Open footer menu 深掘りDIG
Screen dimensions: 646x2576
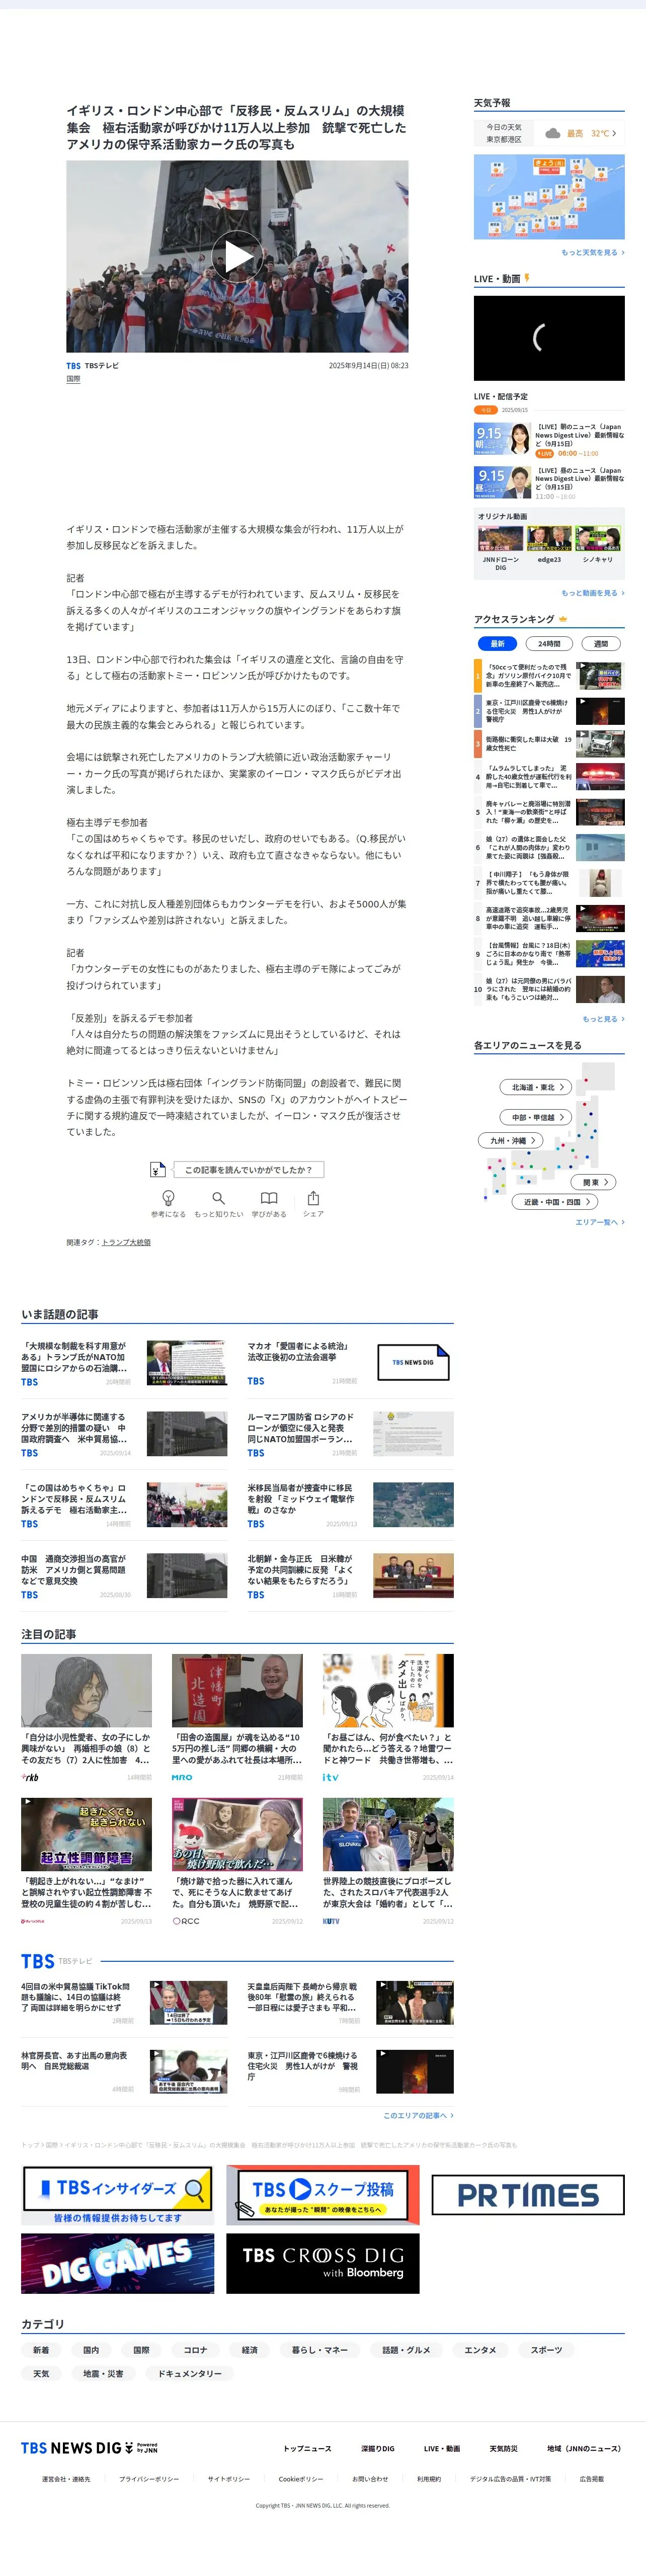[x=378, y=2449]
